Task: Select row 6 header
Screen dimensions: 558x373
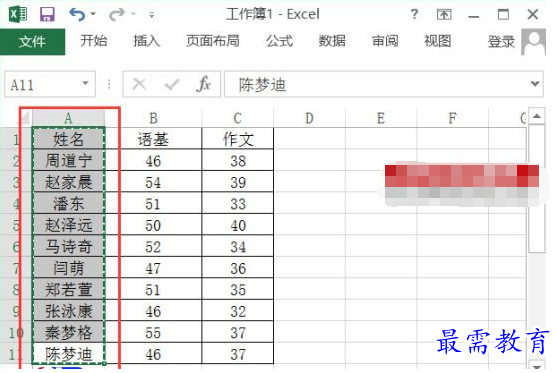Action: tap(16, 246)
